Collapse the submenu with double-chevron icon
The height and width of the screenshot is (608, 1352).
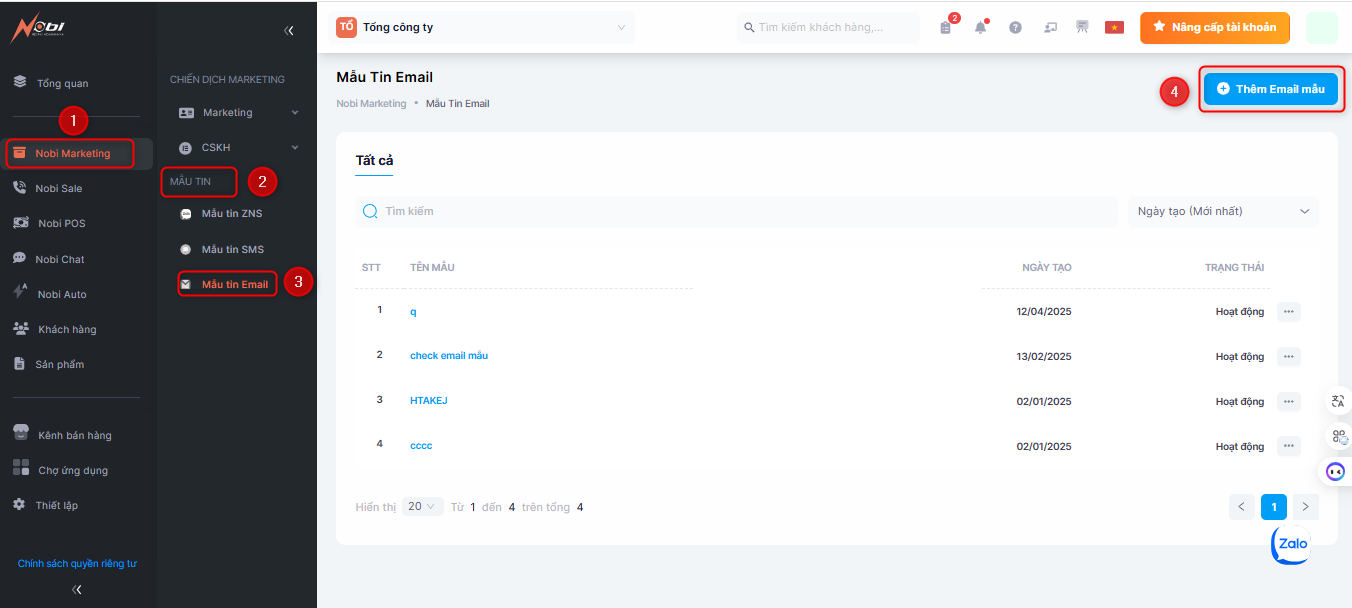click(x=289, y=31)
